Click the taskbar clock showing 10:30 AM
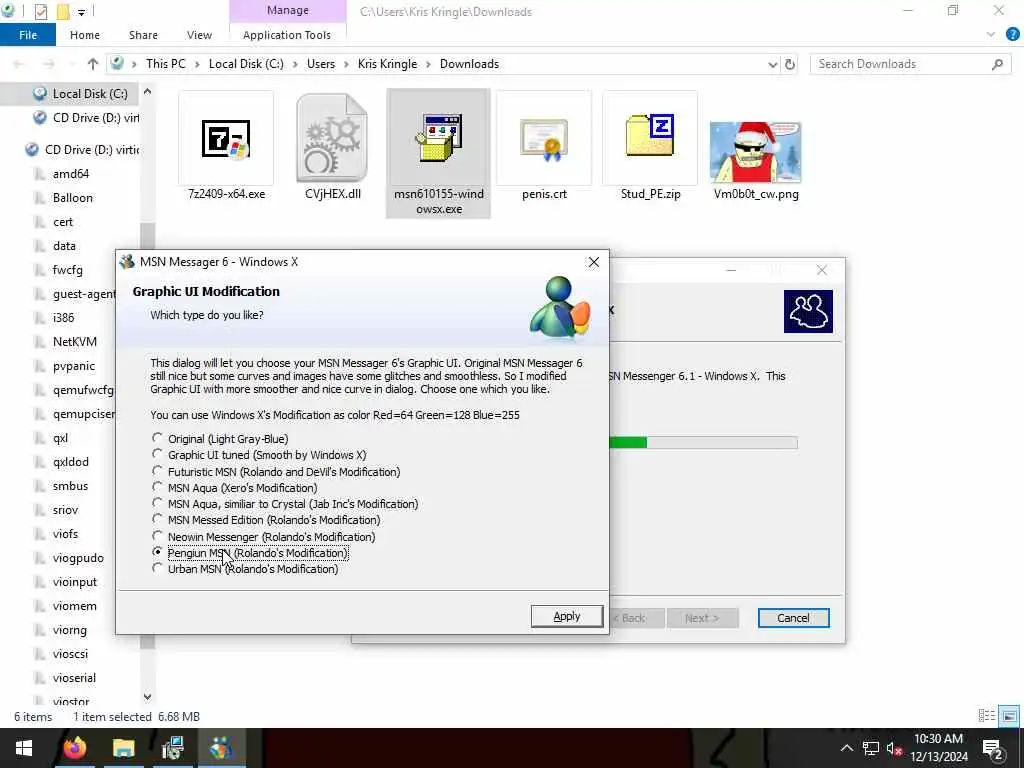This screenshot has width=1024, height=768. 938,748
